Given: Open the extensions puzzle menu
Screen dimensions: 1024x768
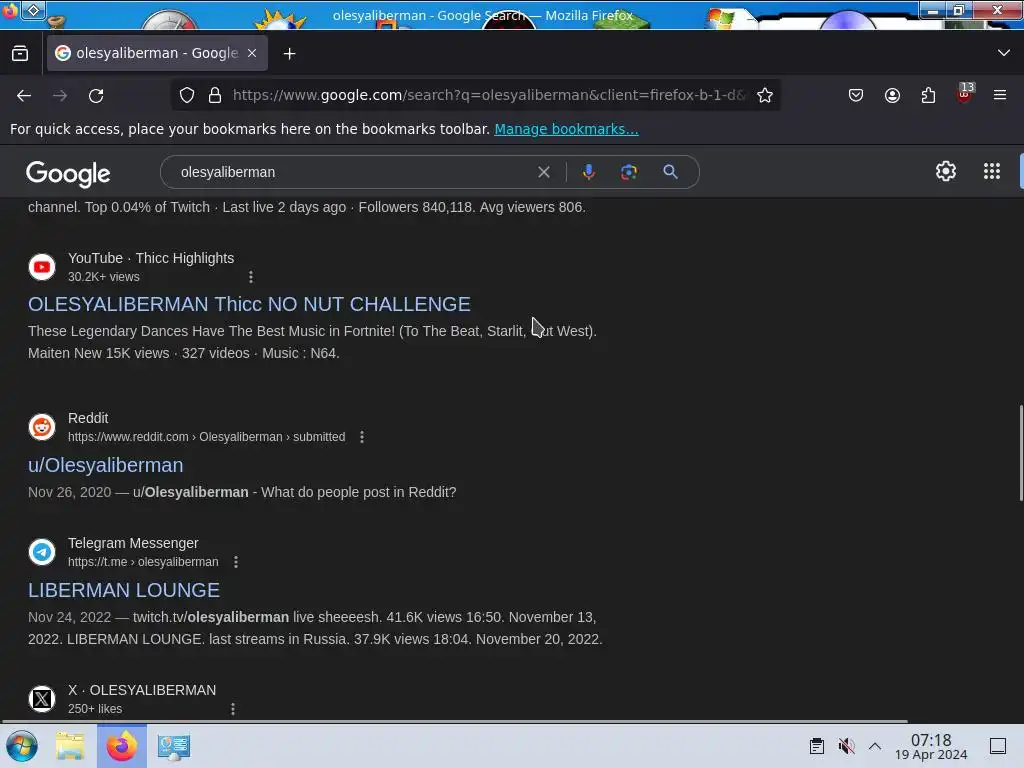Looking at the screenshot, I should click(928, 95).
